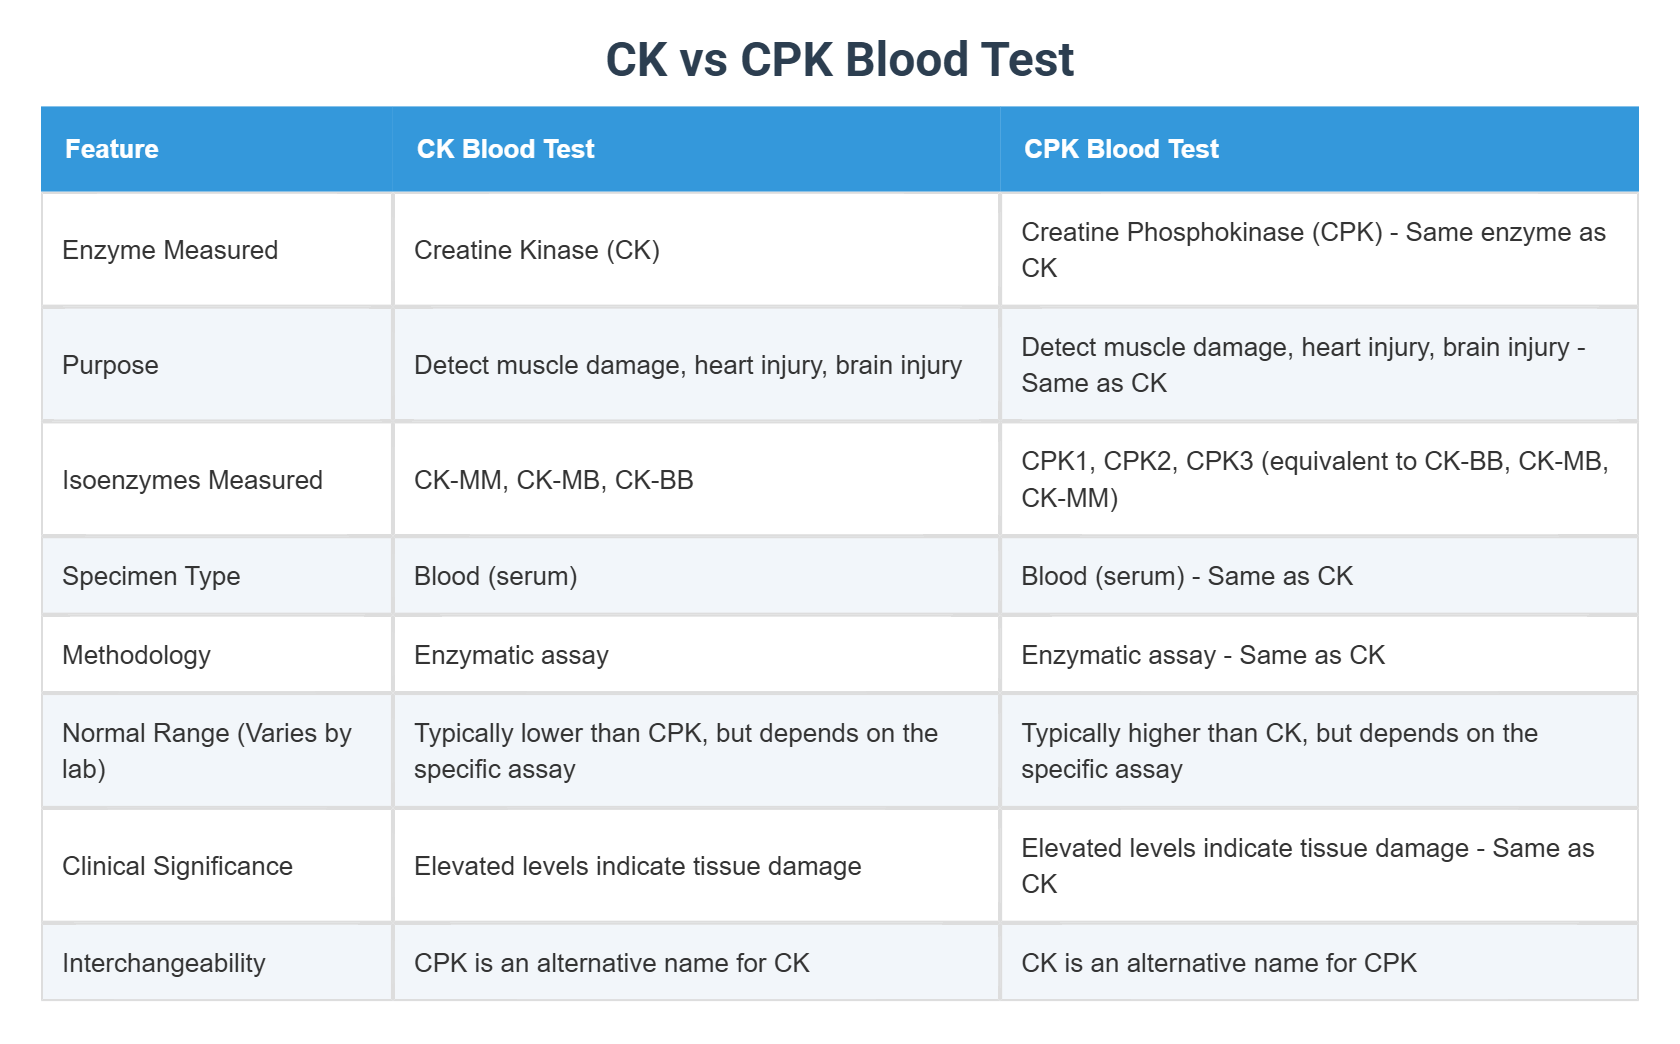Click the CK-MM, CK-MB, CK-BB cell
Viewport: 1680px width, 1044px height.
pos(697,480)
